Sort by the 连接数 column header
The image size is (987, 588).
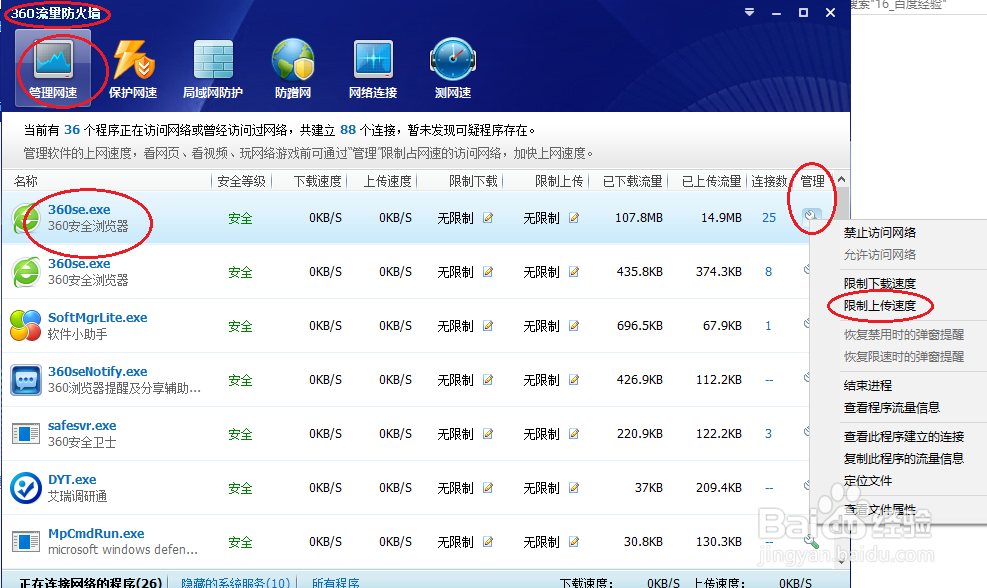click(x=769, y=181)
